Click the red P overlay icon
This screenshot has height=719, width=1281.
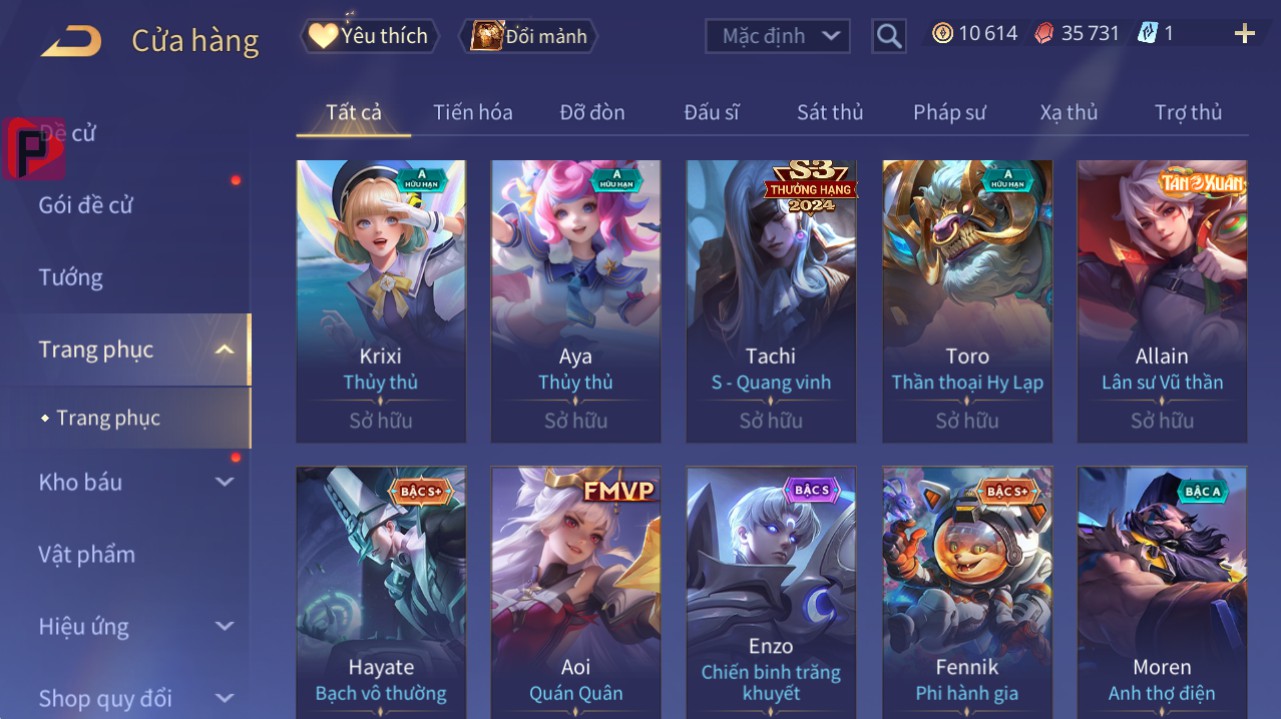[x=33, y=149]
